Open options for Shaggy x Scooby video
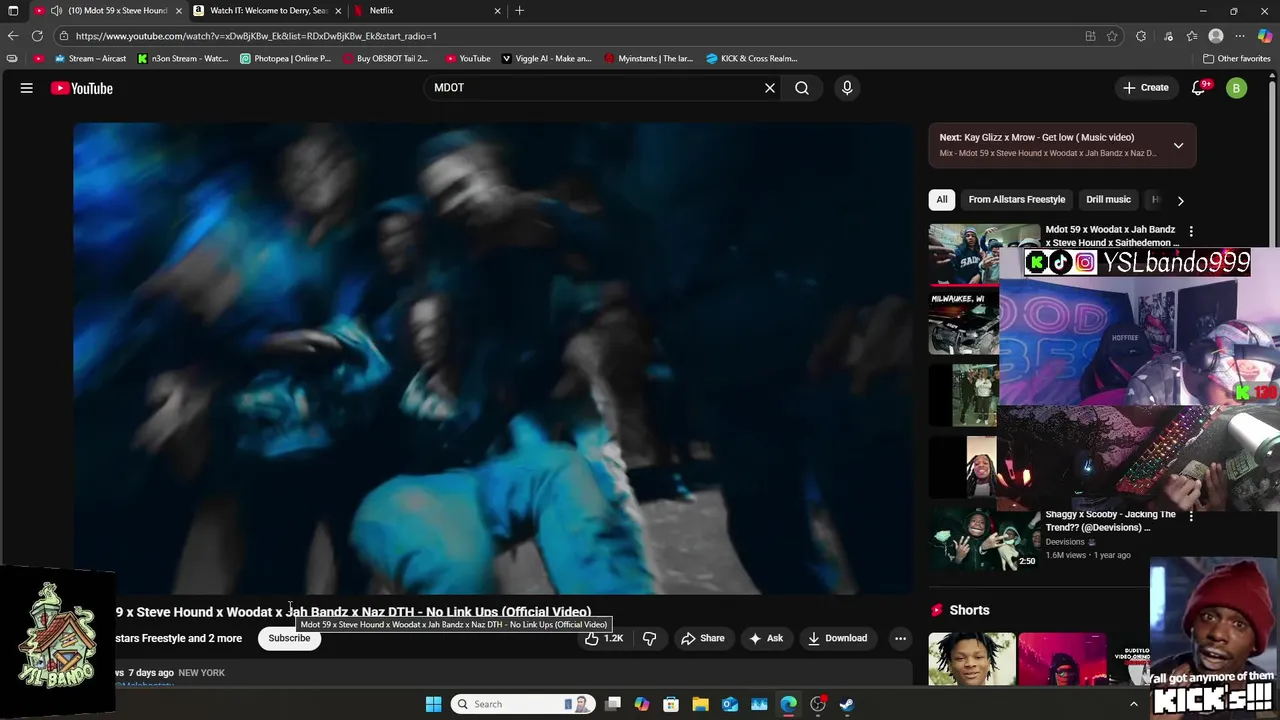This screenshot has height=720, width=1280. [1190, 516]
